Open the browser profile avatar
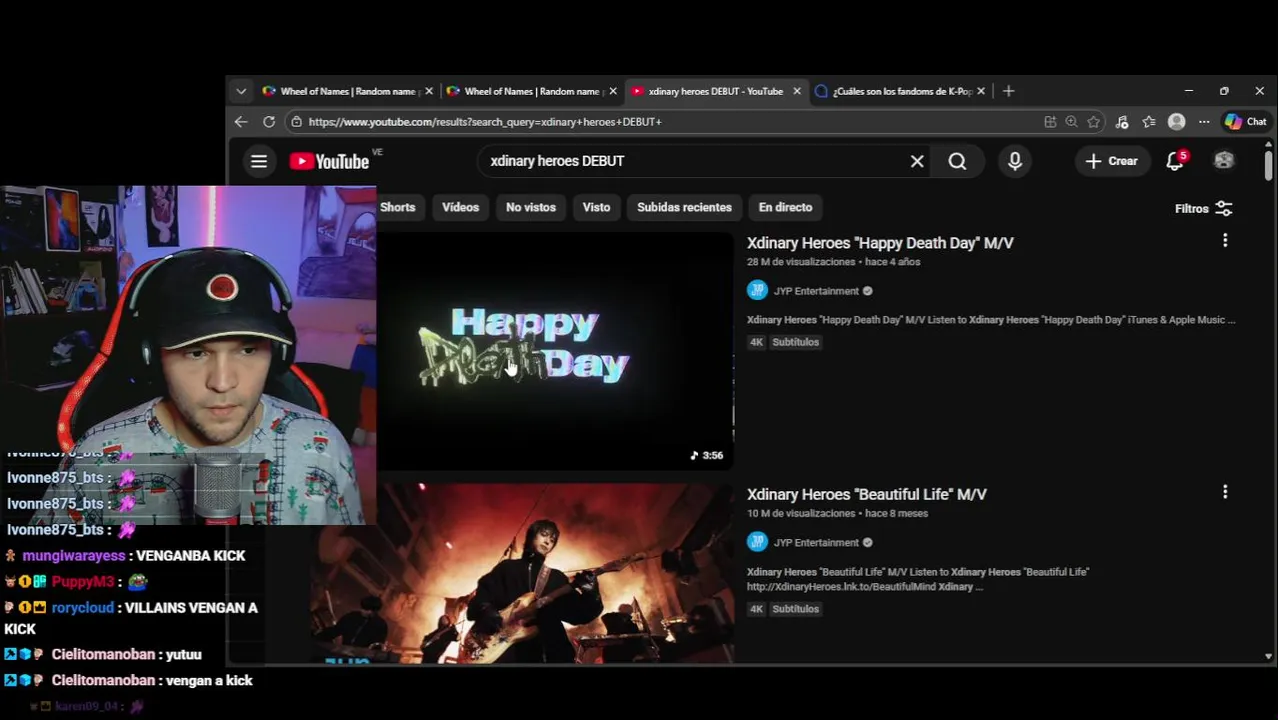 pyautogui.click(x=1177, y=122)
